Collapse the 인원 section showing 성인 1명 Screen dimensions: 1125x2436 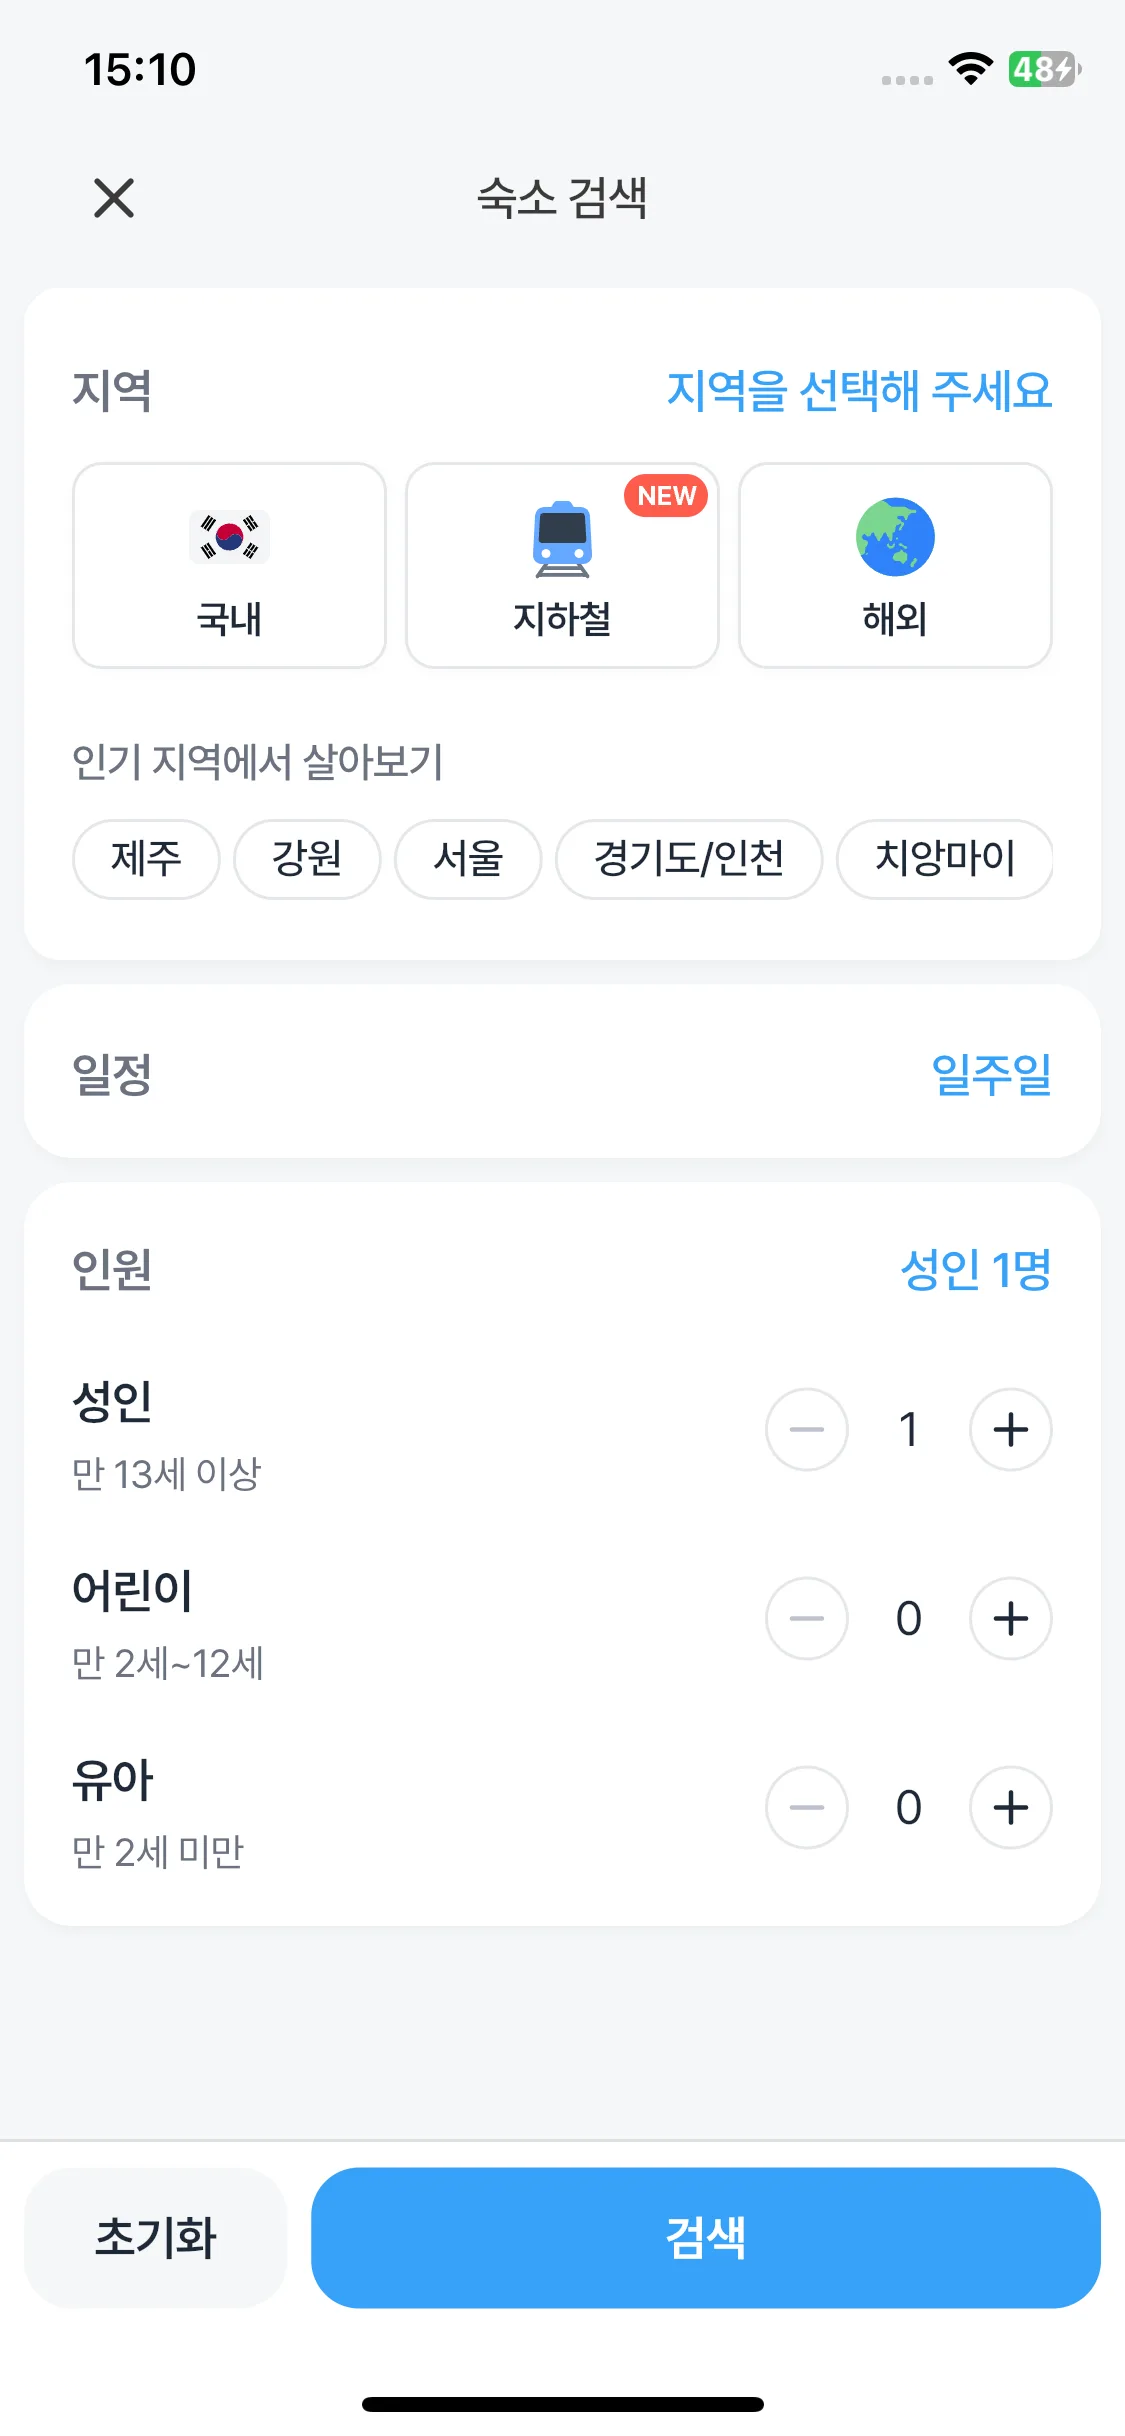[x=562, y=1269]
